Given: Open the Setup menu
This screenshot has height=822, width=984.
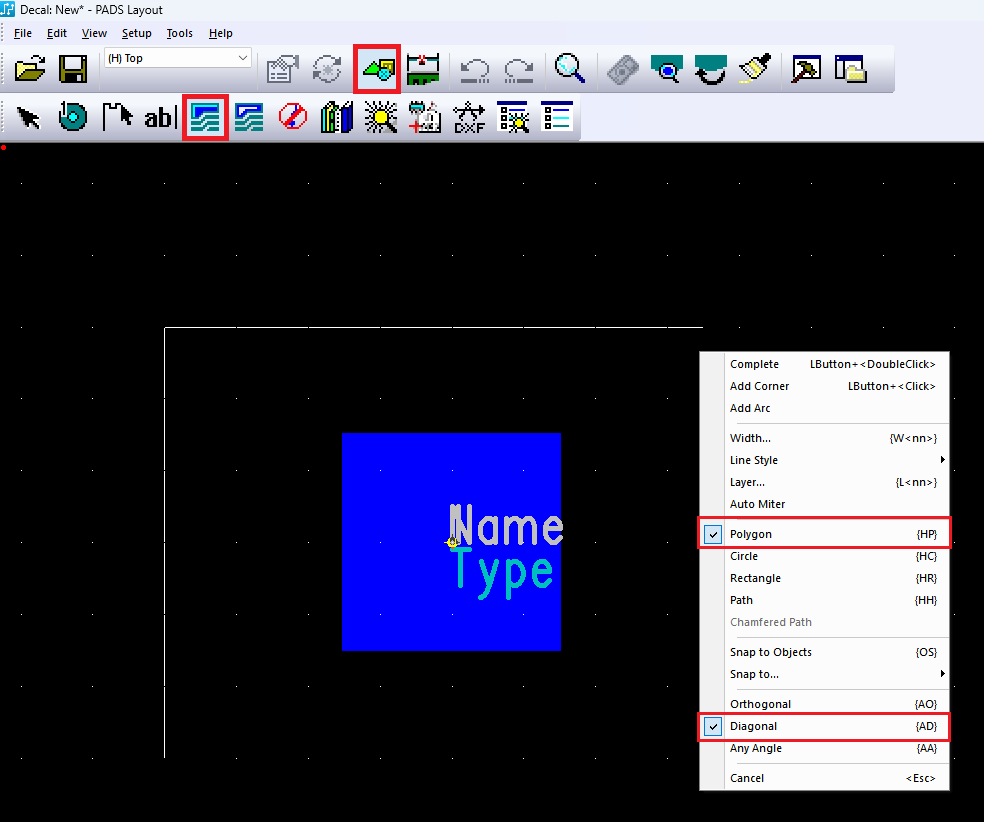Looking at the screenshot, I should point(137,33).
